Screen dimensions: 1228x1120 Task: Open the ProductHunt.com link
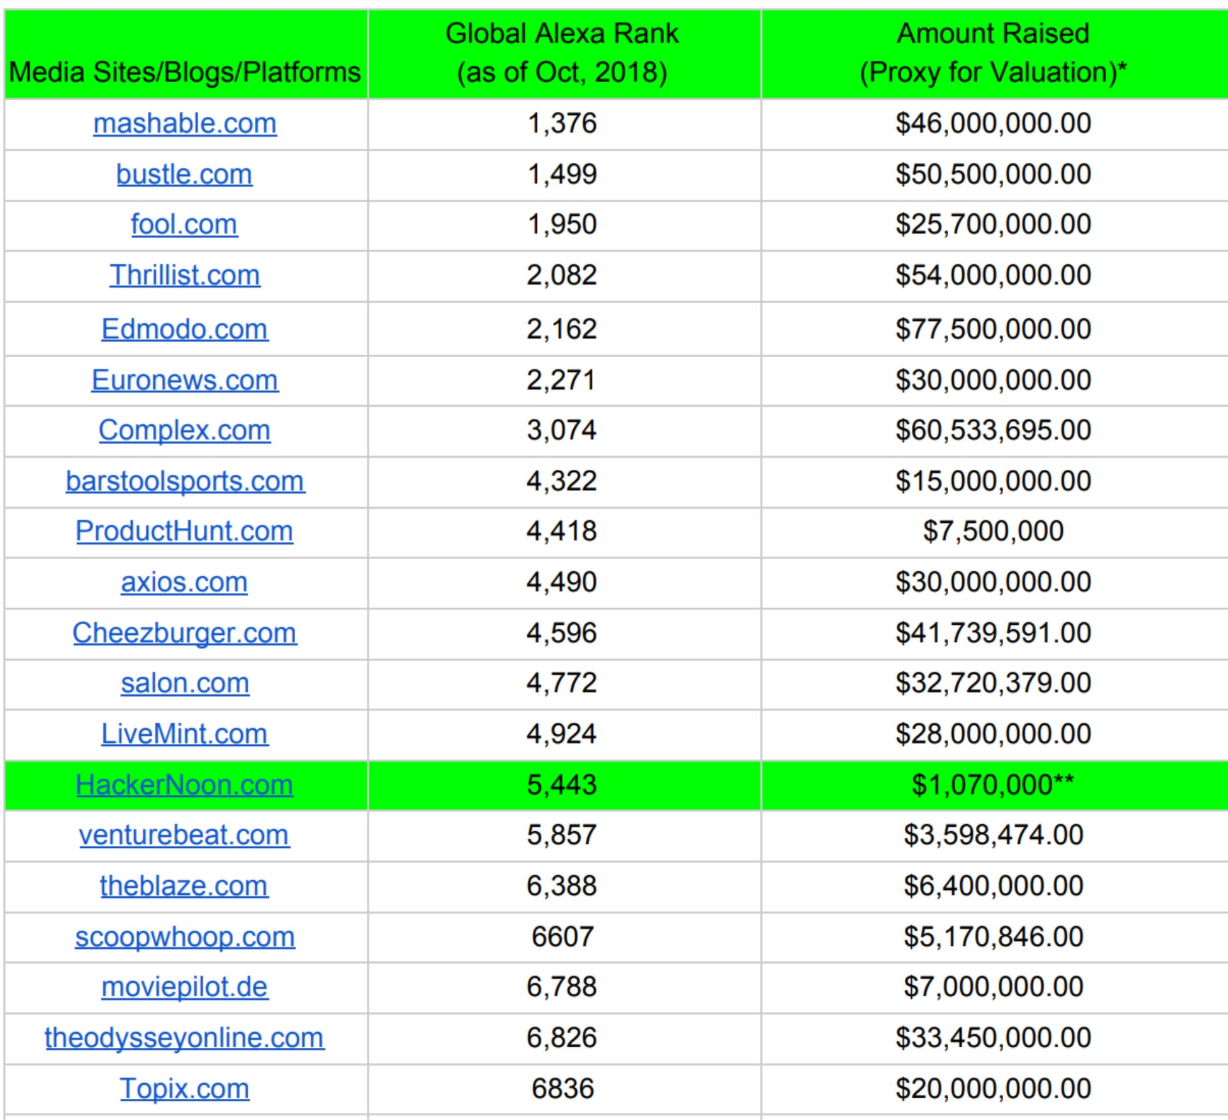pos(185,531)
